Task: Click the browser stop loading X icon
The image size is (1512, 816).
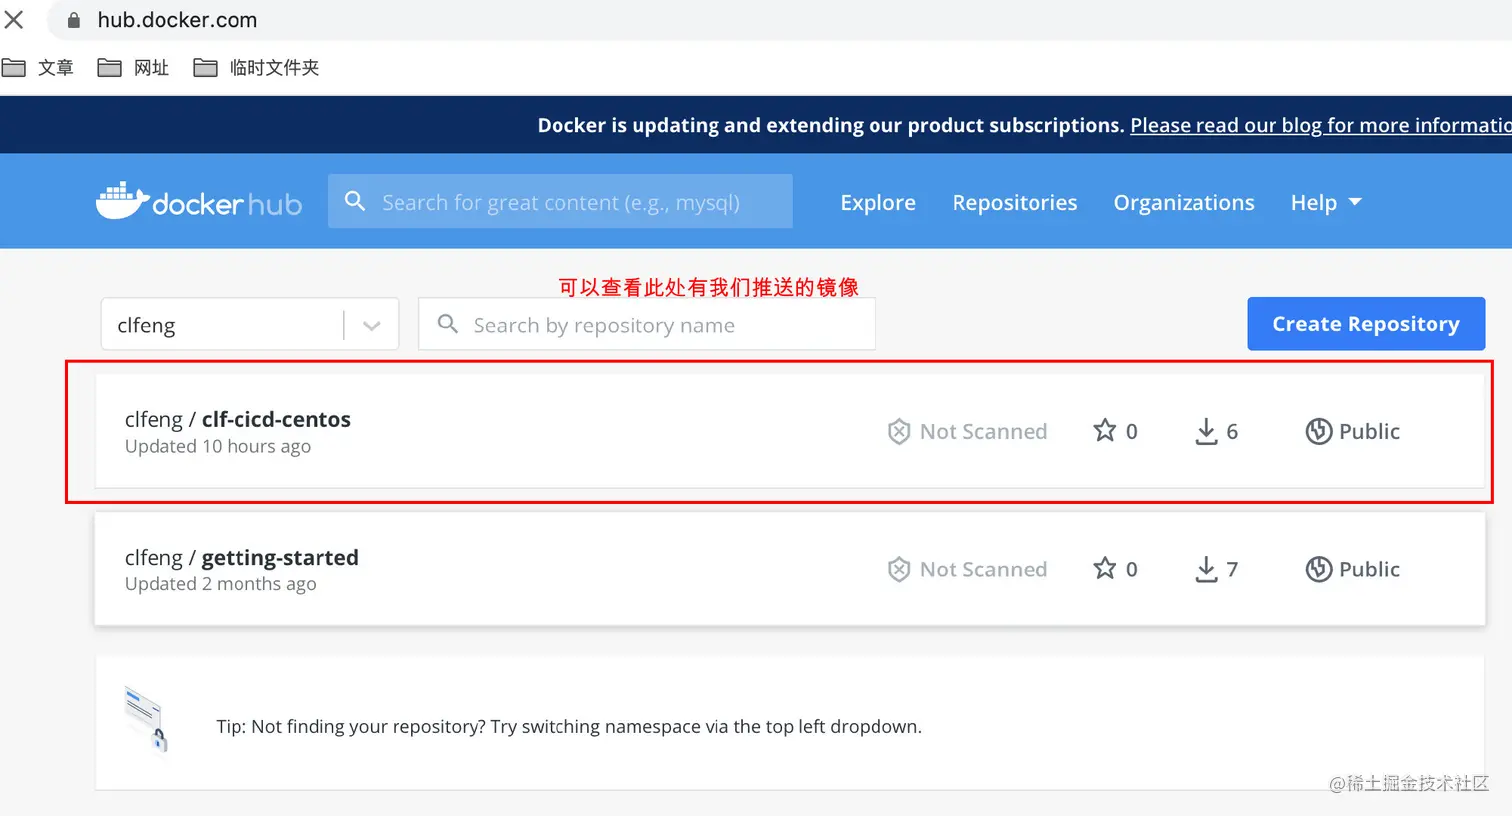Action: coord(14,20)
